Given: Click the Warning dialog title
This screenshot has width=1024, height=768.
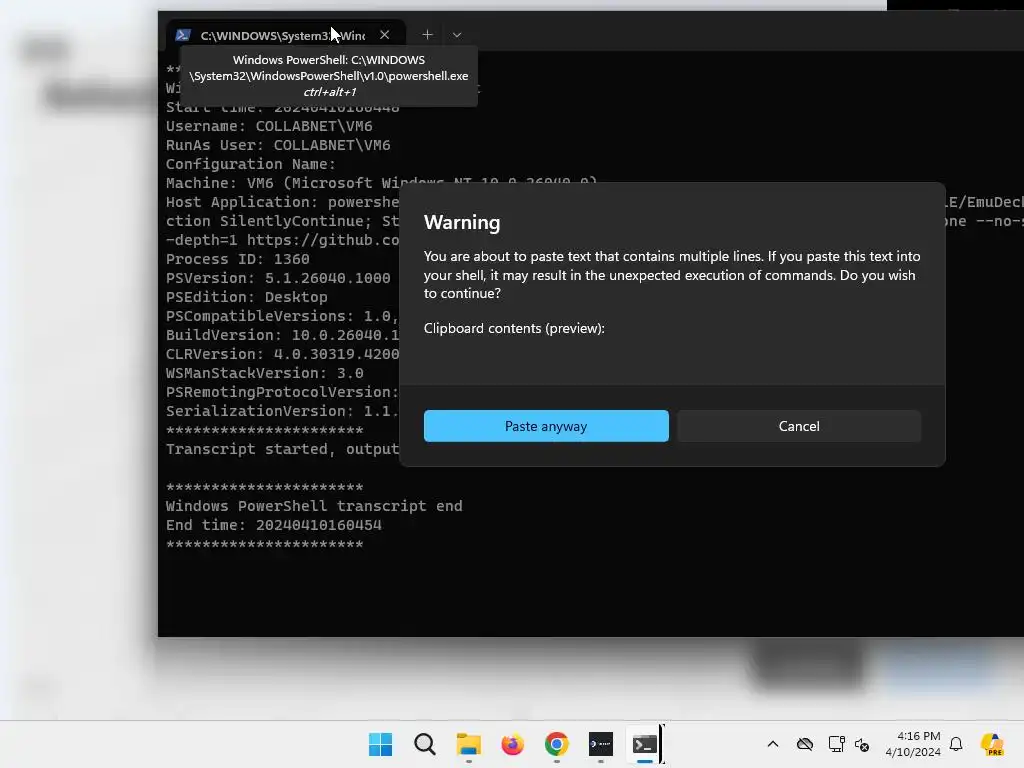Looking at the screenshot, I should click(x=462, y=222).
